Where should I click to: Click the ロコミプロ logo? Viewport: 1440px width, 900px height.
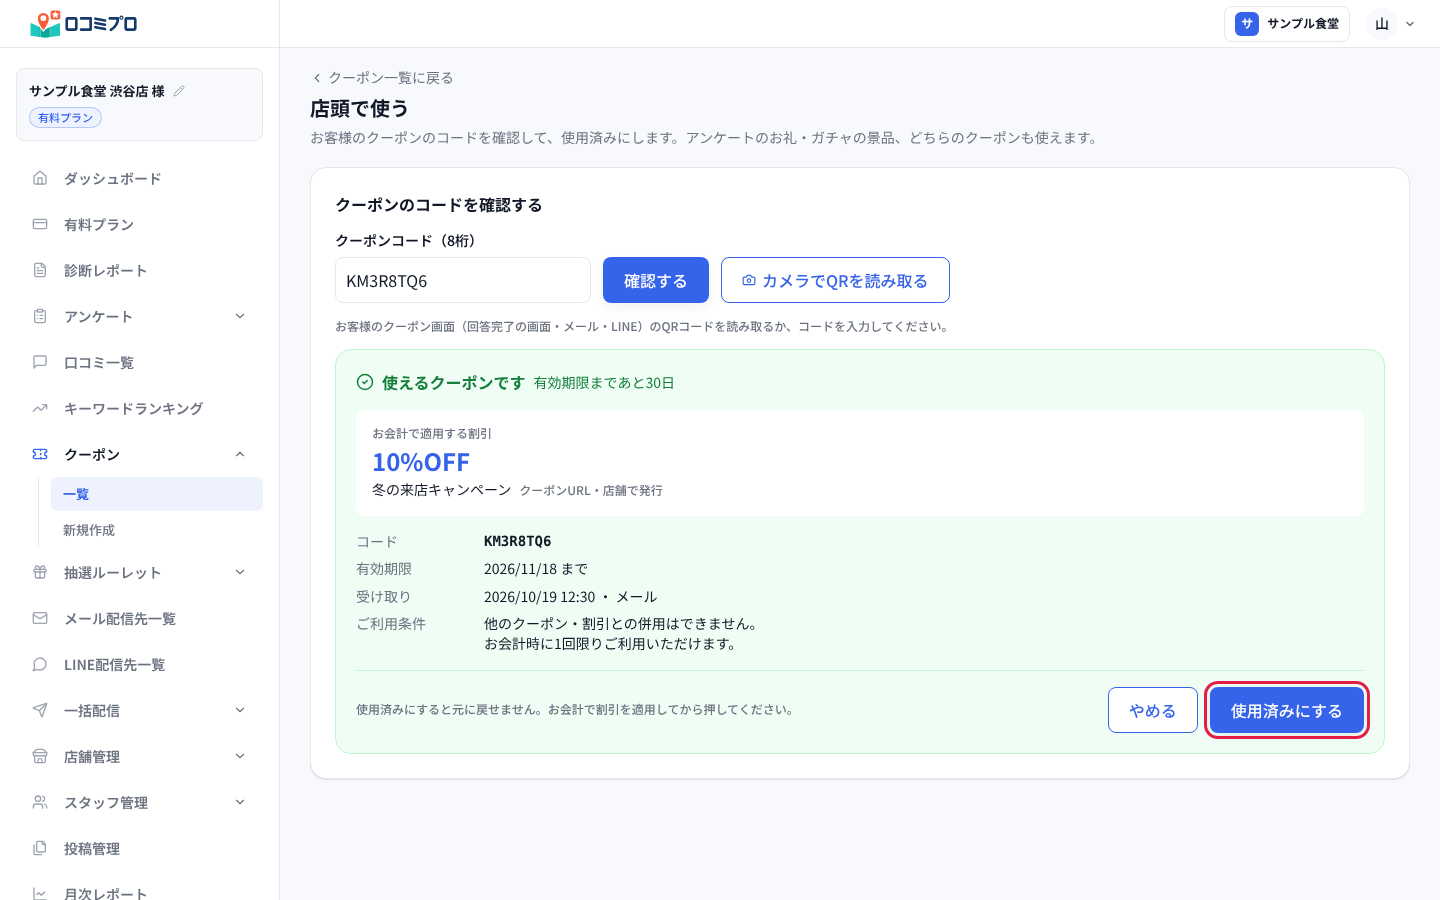point(84,23)
